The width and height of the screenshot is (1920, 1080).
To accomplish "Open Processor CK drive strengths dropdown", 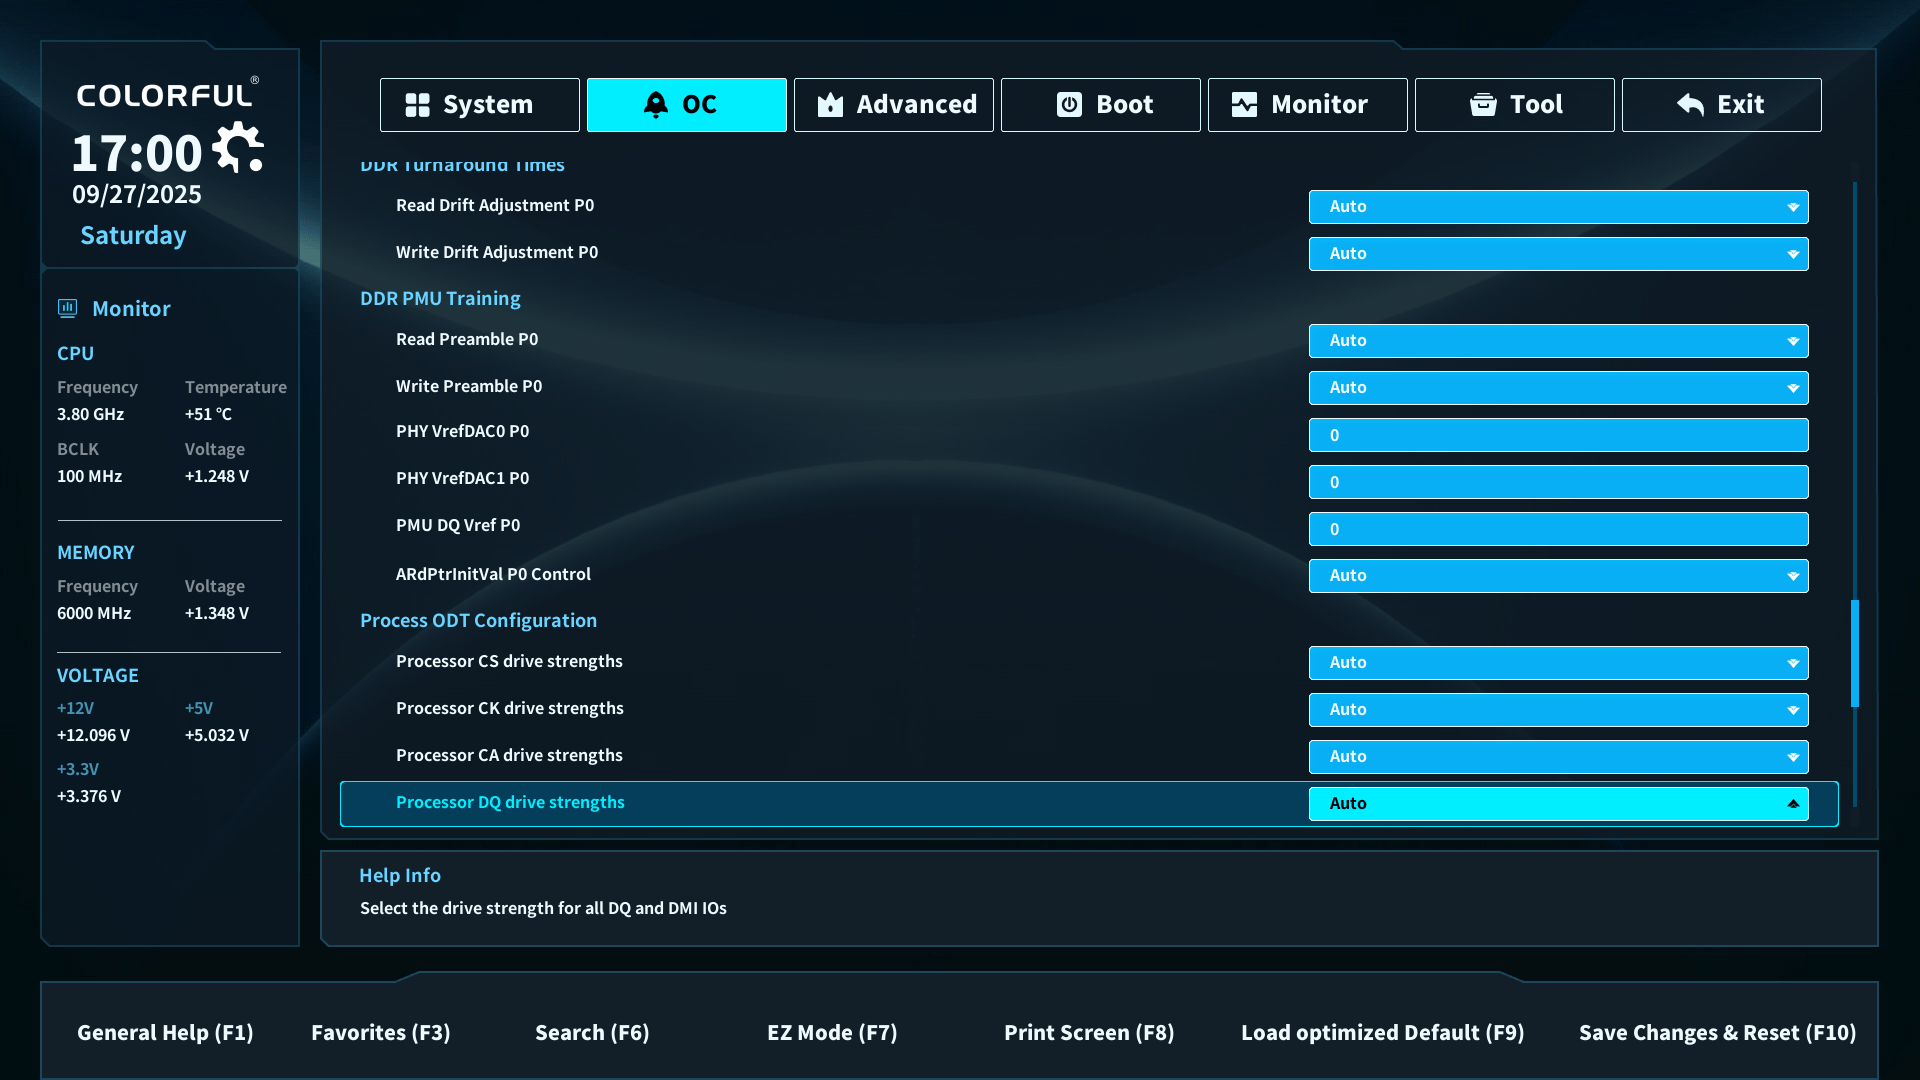I will [1558, 710].
